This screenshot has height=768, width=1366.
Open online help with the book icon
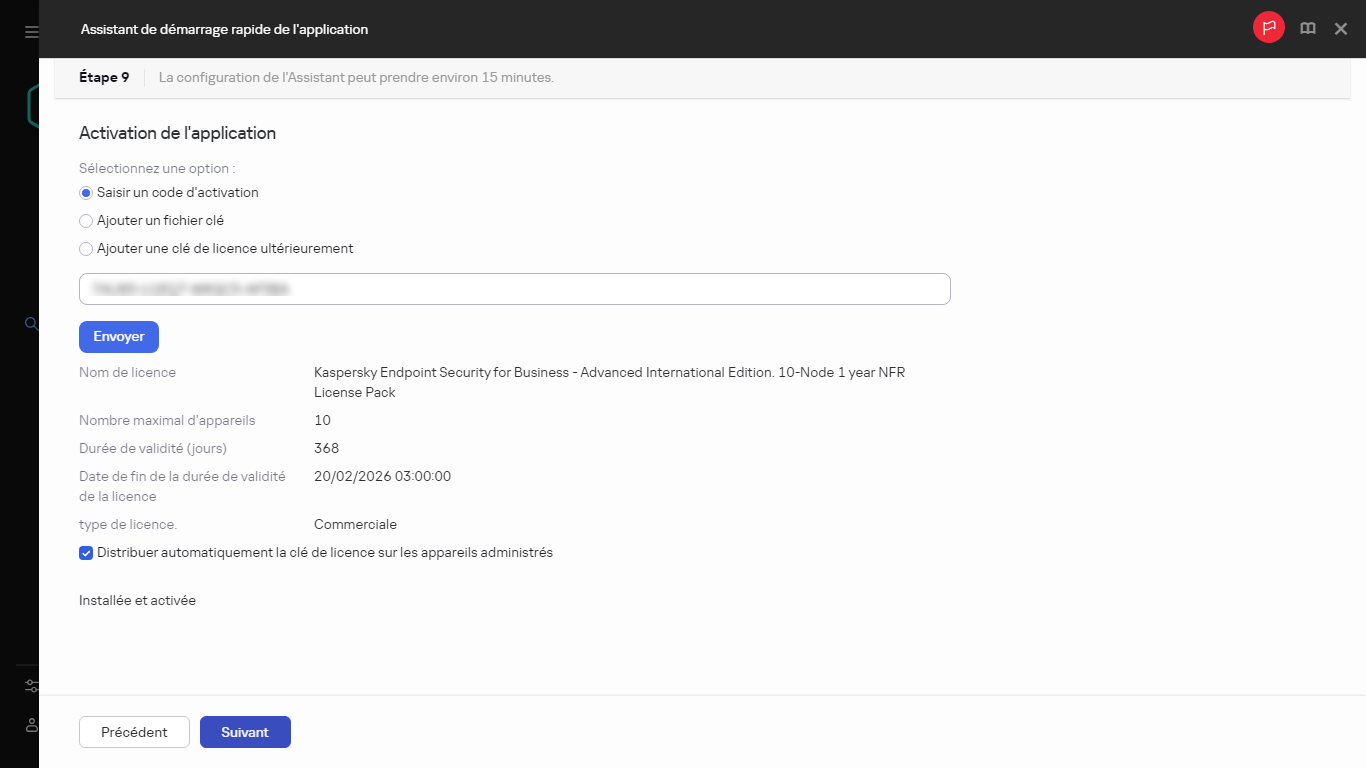click(x=1307, y=28)
